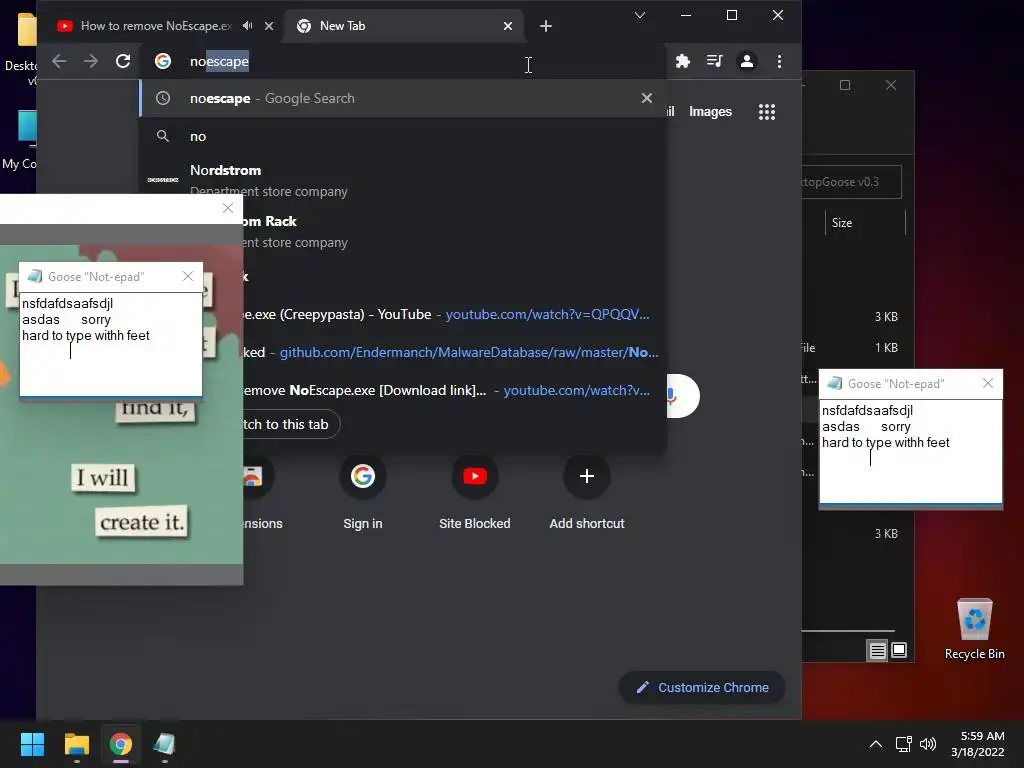The width and height of the screenshot is (1024, 768).
Task: Open the Sign in shortcut
Action: pyautogui.click(x=362, y=491)
